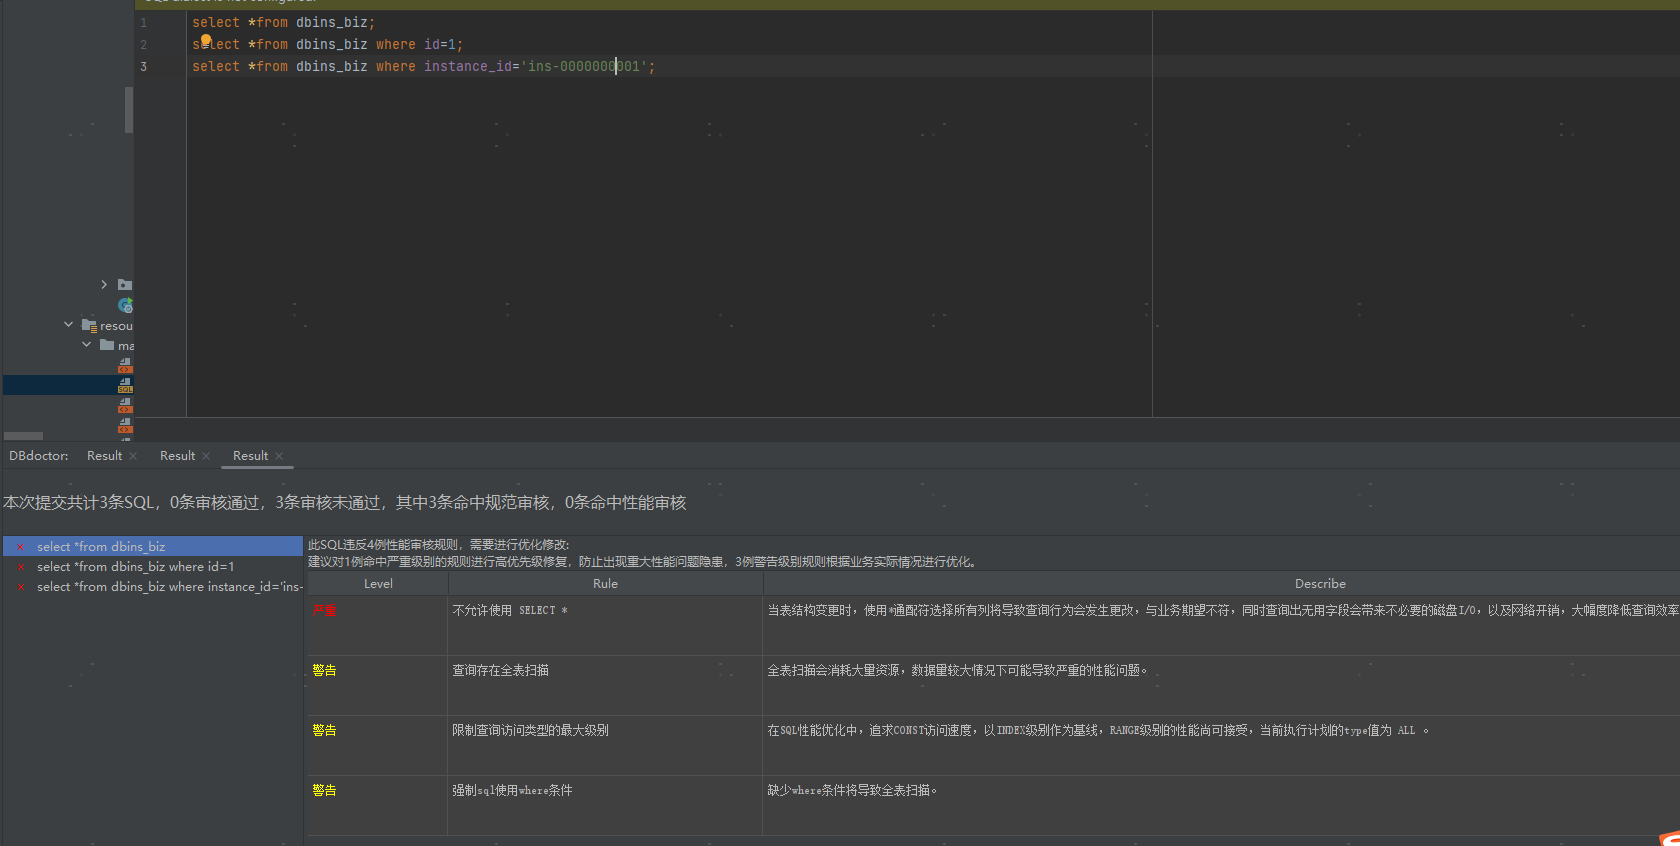Click the run configuration icon in project tree
The width and height of the screenshot is (1680, 846).
pyautogui.click(x=125, y=305)
